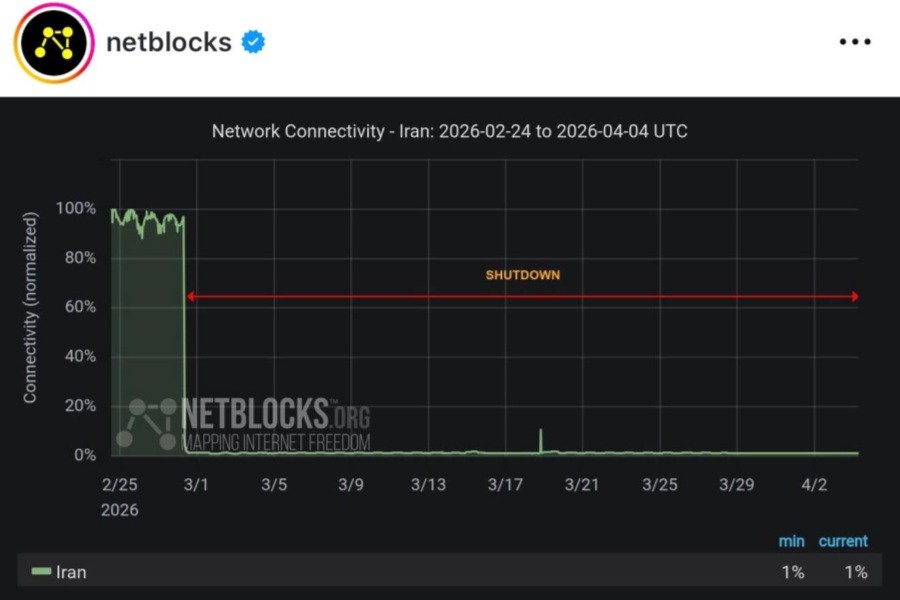Sort legend by current column
900x600 pixels.
[x=843, y=541]
